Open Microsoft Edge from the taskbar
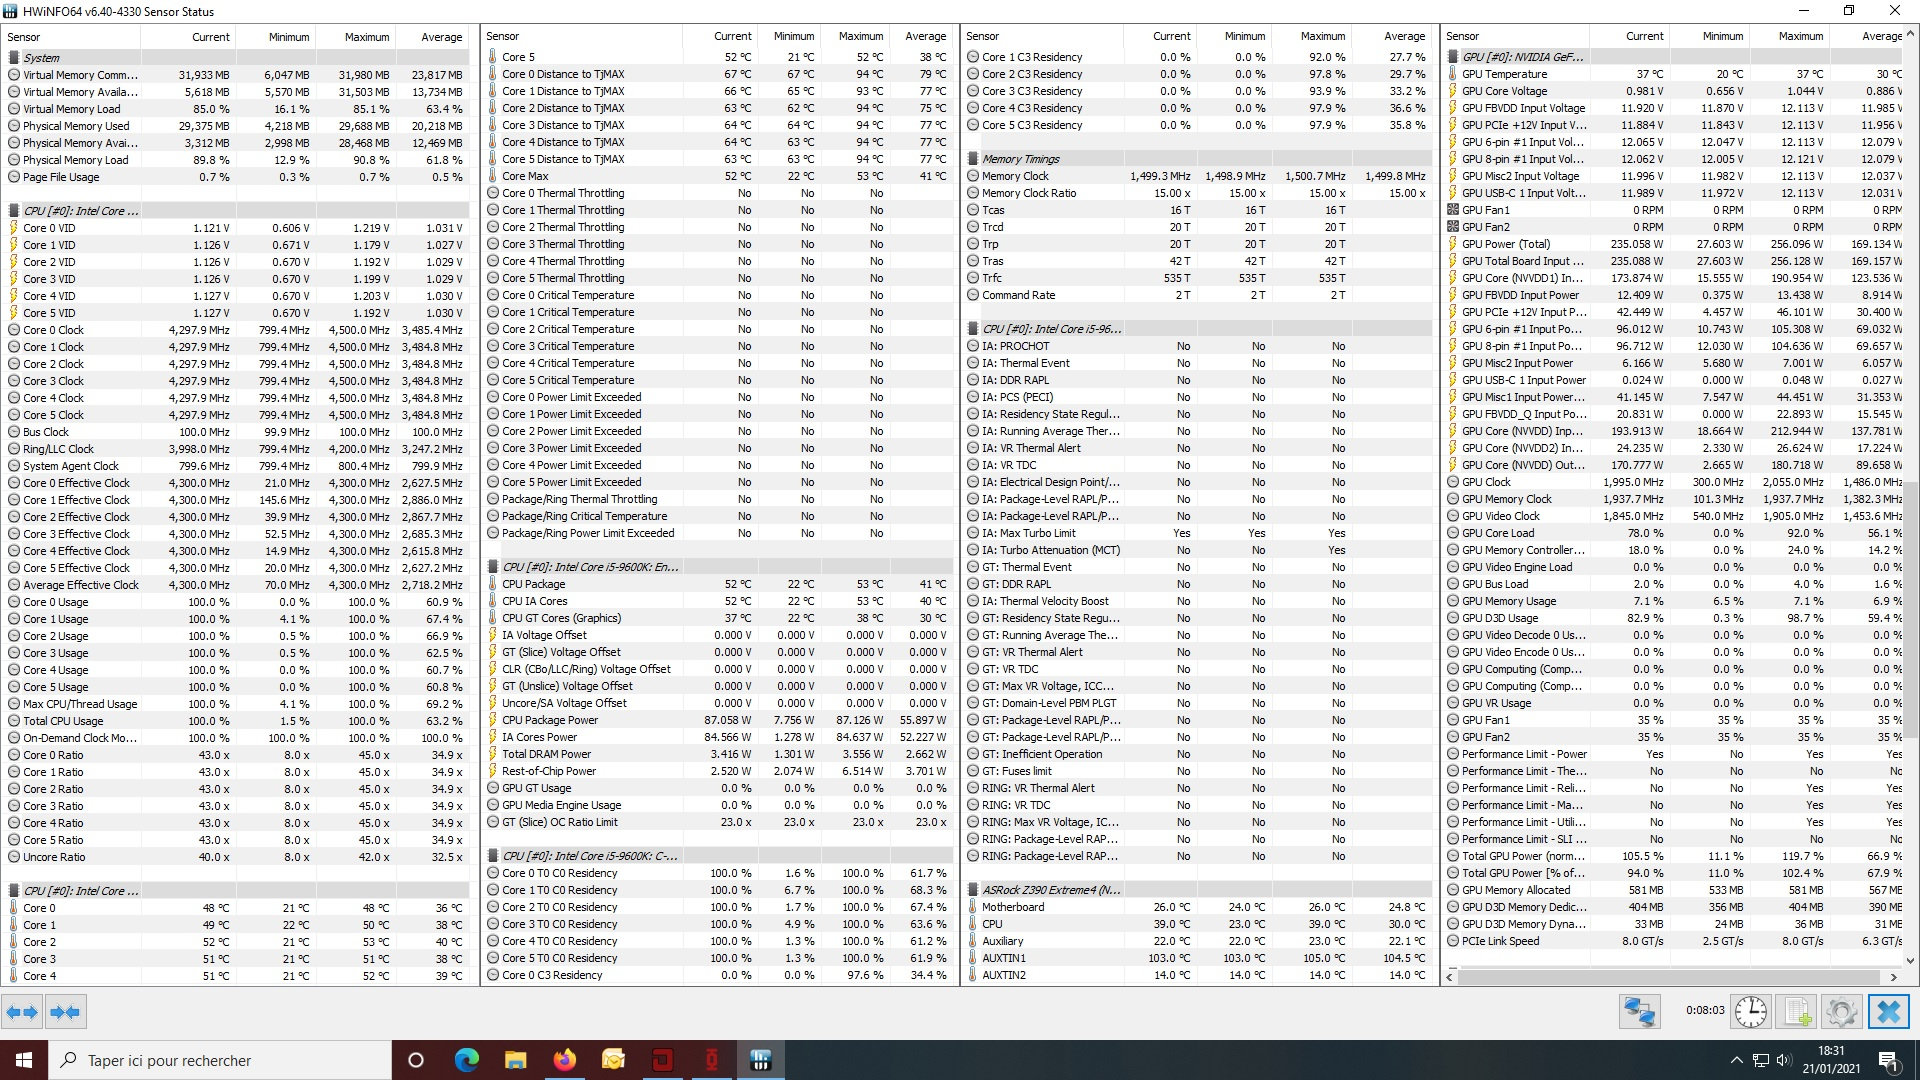The image size is (1920, 1080). 466,1060
